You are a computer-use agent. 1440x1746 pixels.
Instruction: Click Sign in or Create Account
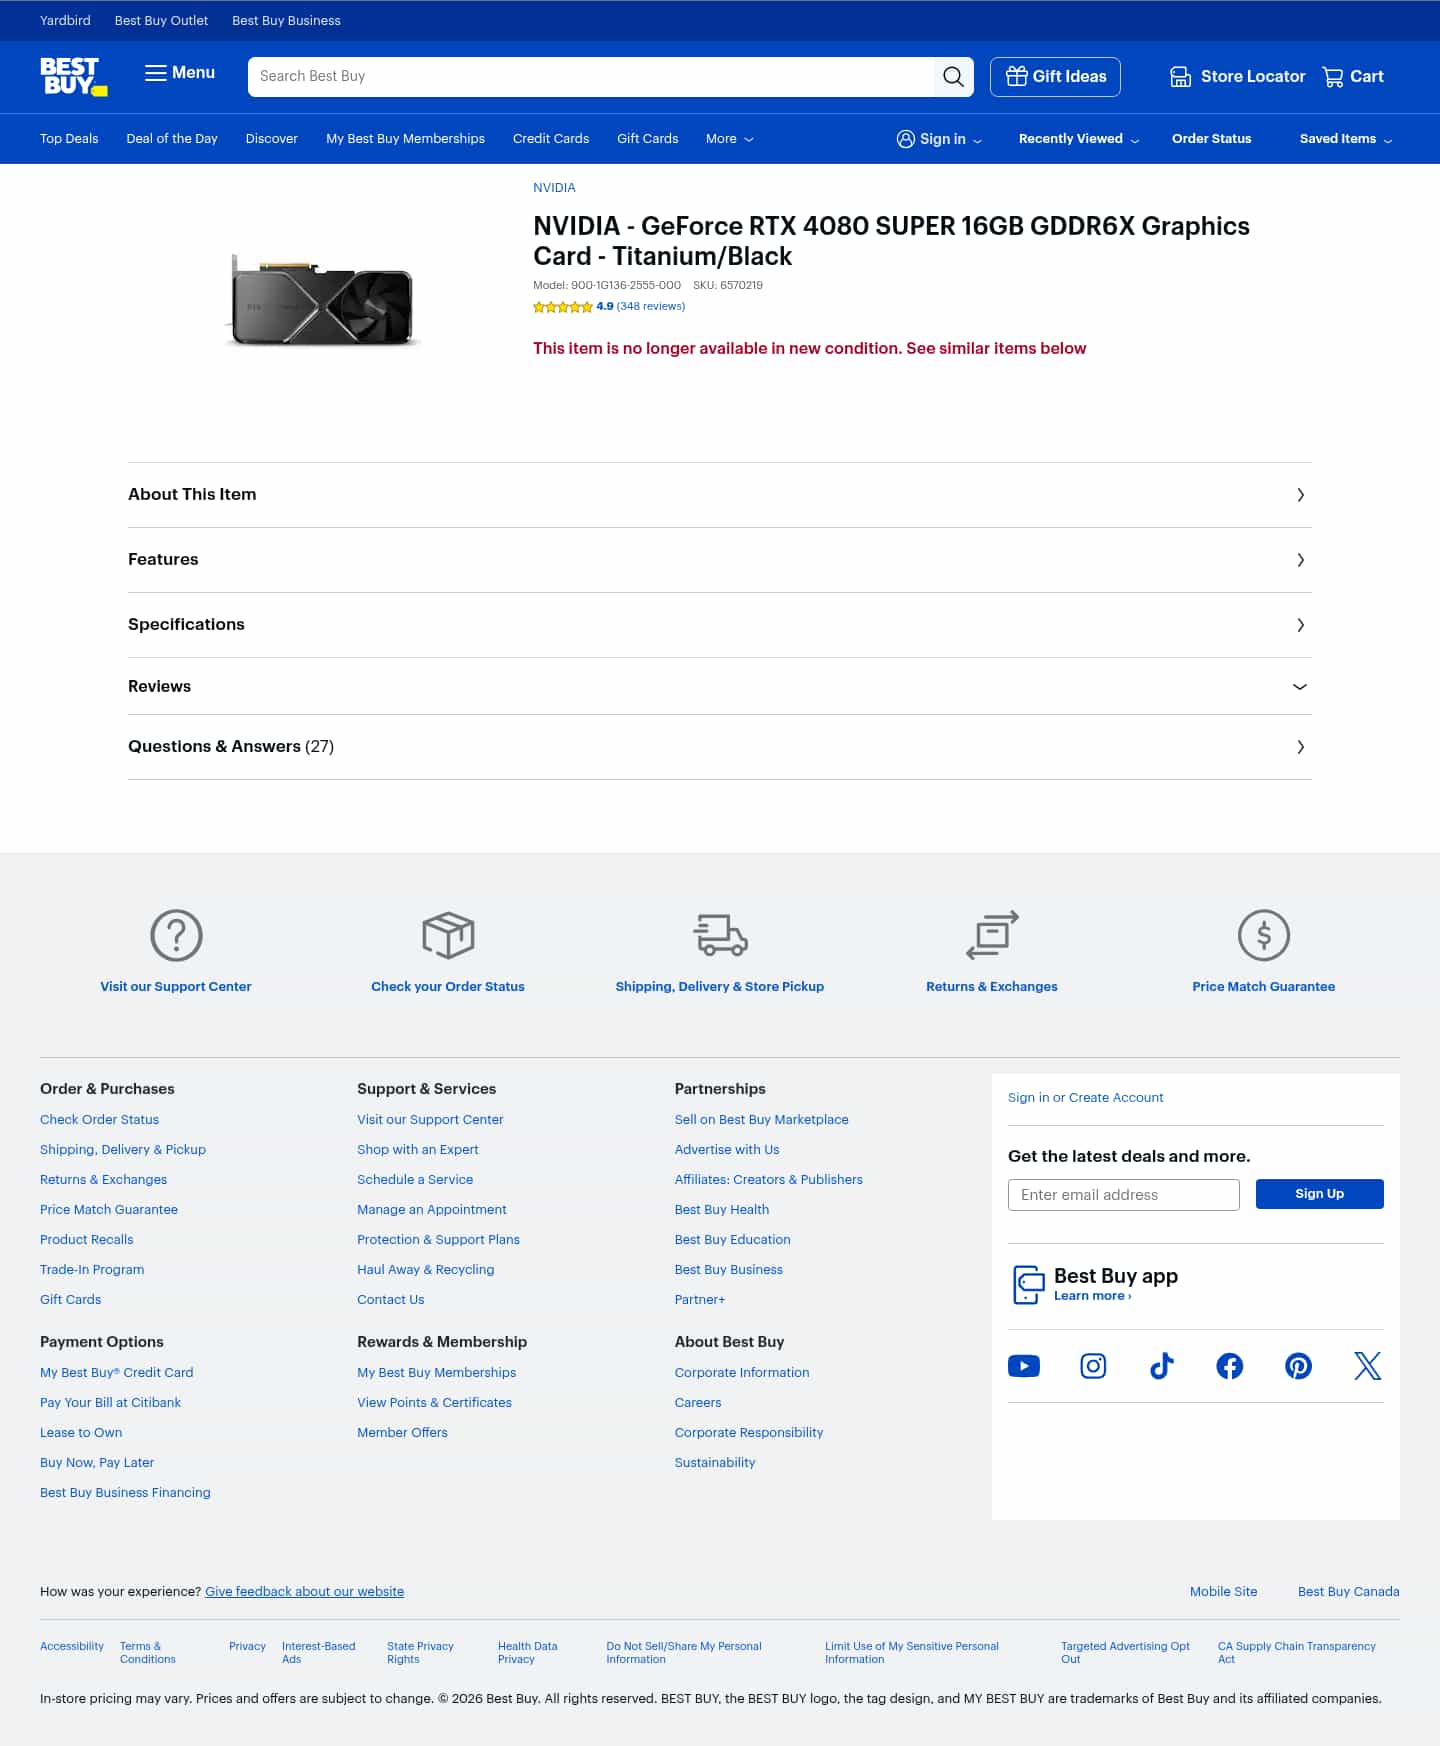coord(1085,1098)
